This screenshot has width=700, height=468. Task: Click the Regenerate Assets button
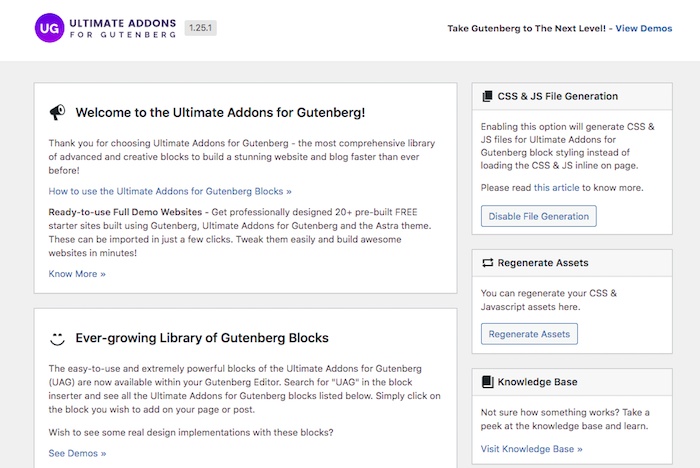[529, 334]
